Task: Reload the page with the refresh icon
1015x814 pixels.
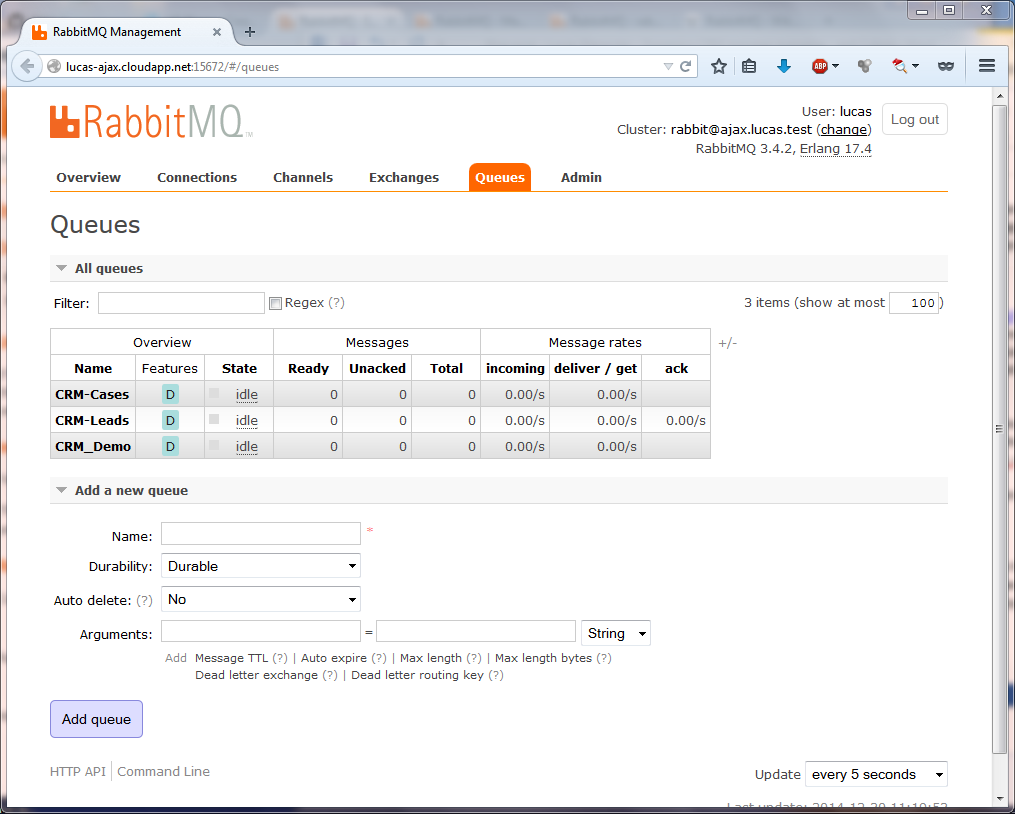Action: click(686, 66)
